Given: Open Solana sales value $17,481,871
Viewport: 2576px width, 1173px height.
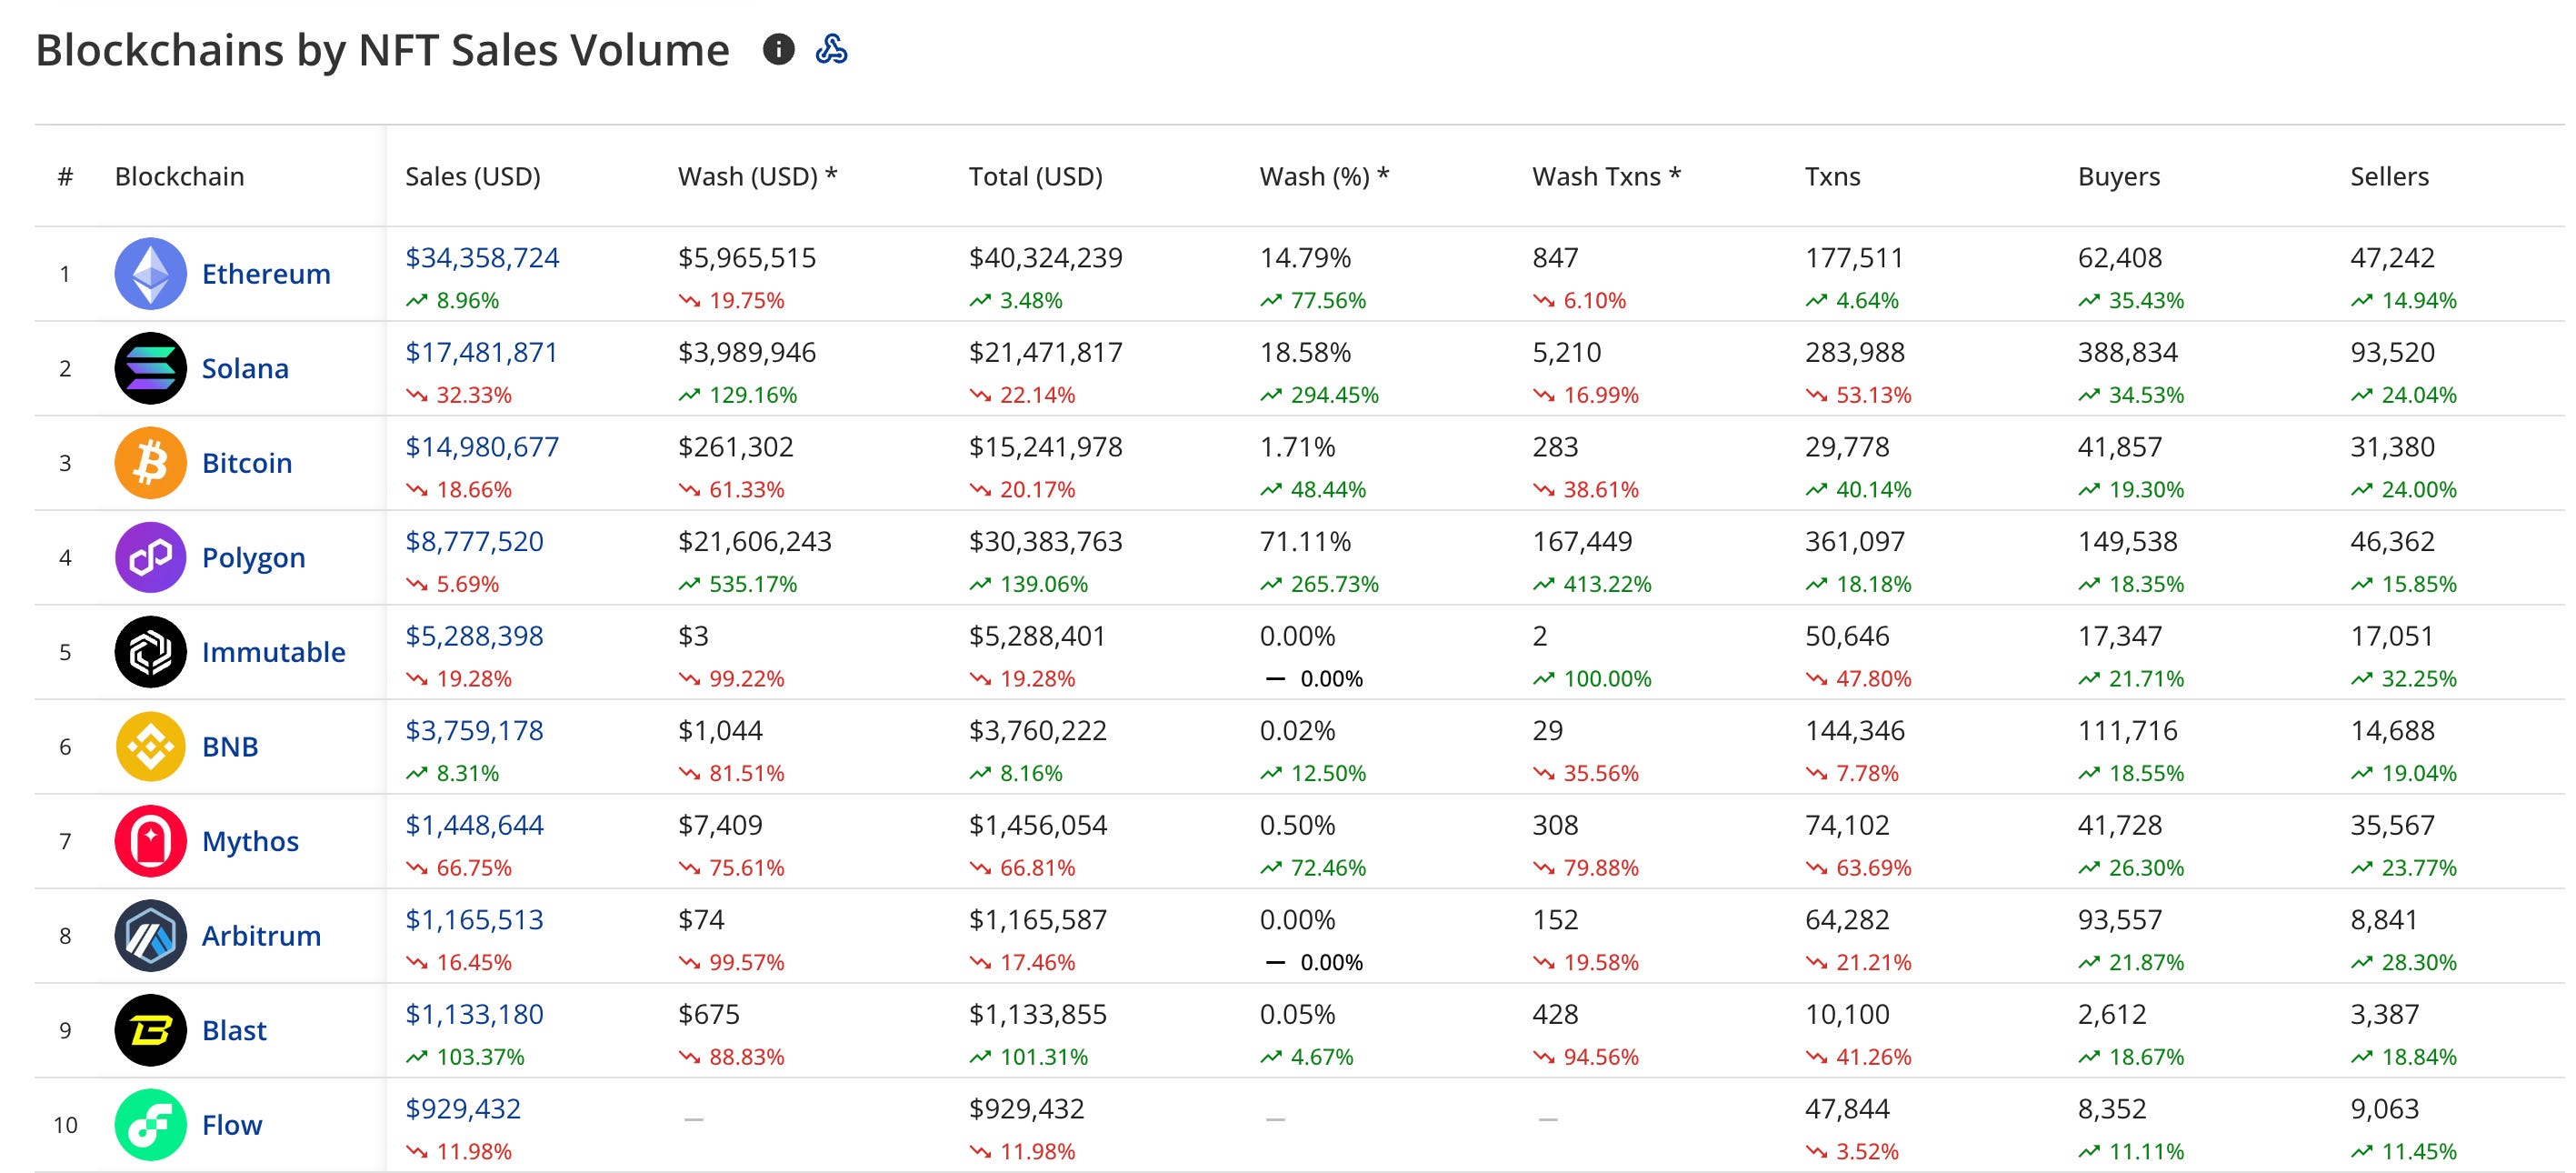Looking at the screenshot, I should tap(481, 352).
